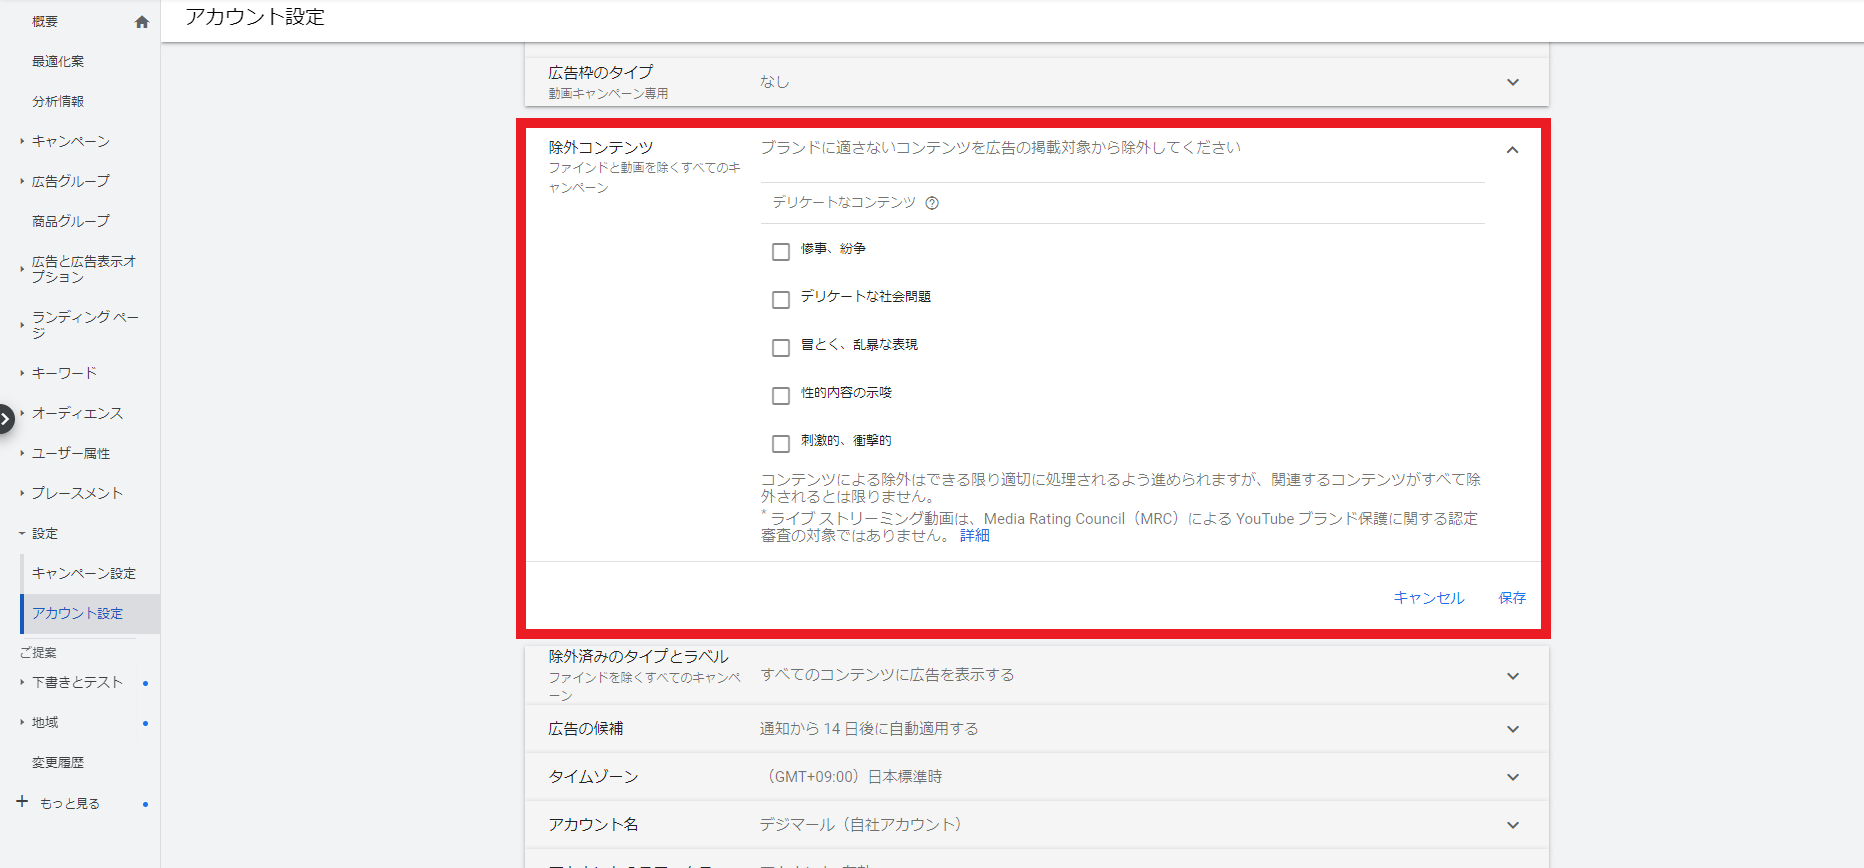Open 商品グループ in the sidebar
The height and width of the screenshot is (868, 1864).
coord(71,221)
